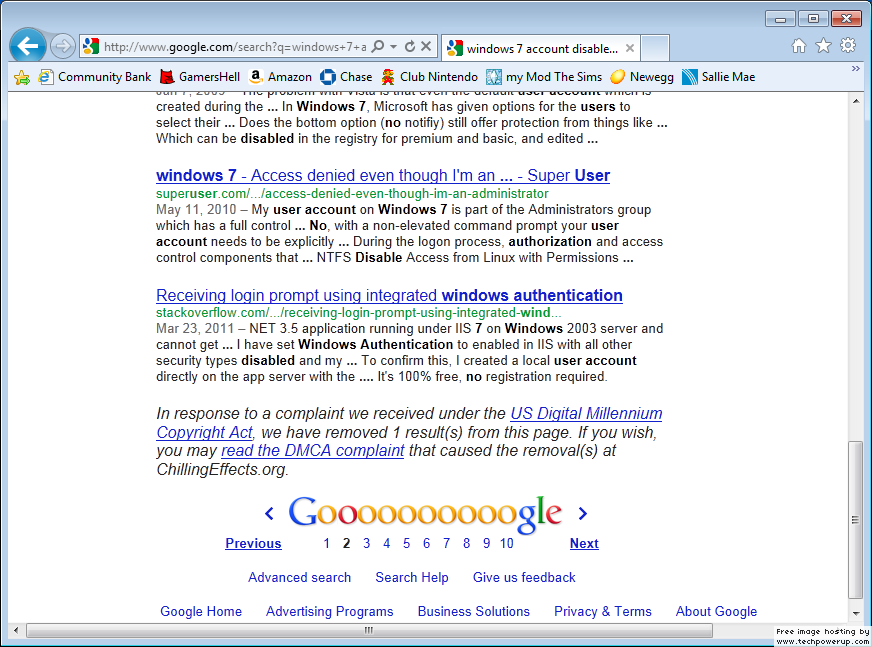Open the Community Bank bookmark
The height and width of the screenshot is (647, 872).
[95, 77]
